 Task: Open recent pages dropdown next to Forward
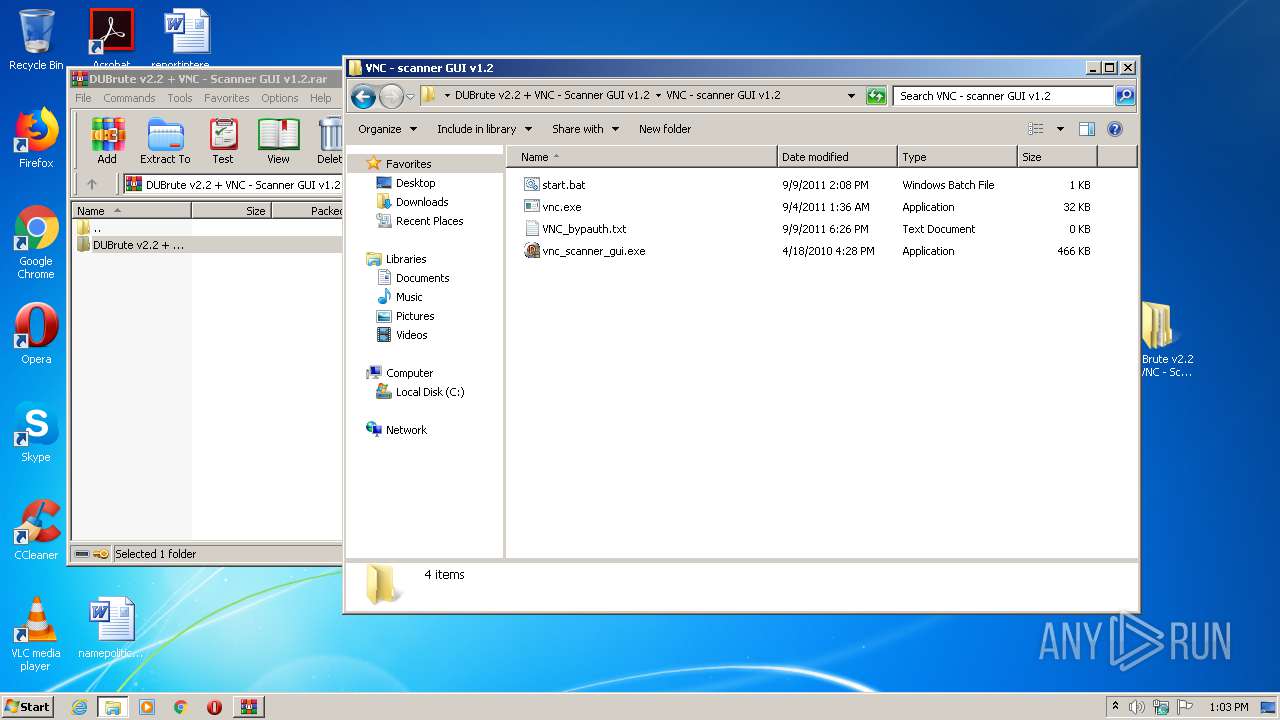tap(410, 97)
